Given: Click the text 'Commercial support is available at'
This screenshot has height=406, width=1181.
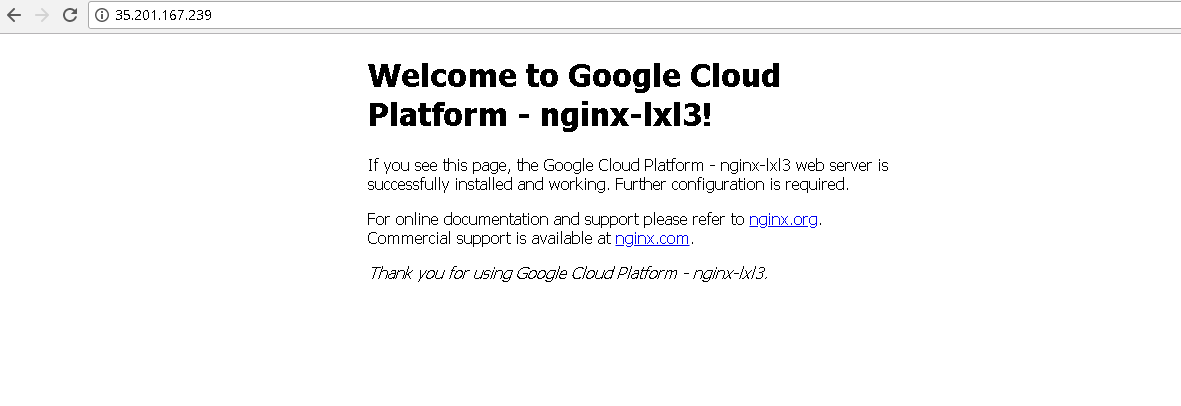Looking at the screenshot, I should tap(489, 239).
